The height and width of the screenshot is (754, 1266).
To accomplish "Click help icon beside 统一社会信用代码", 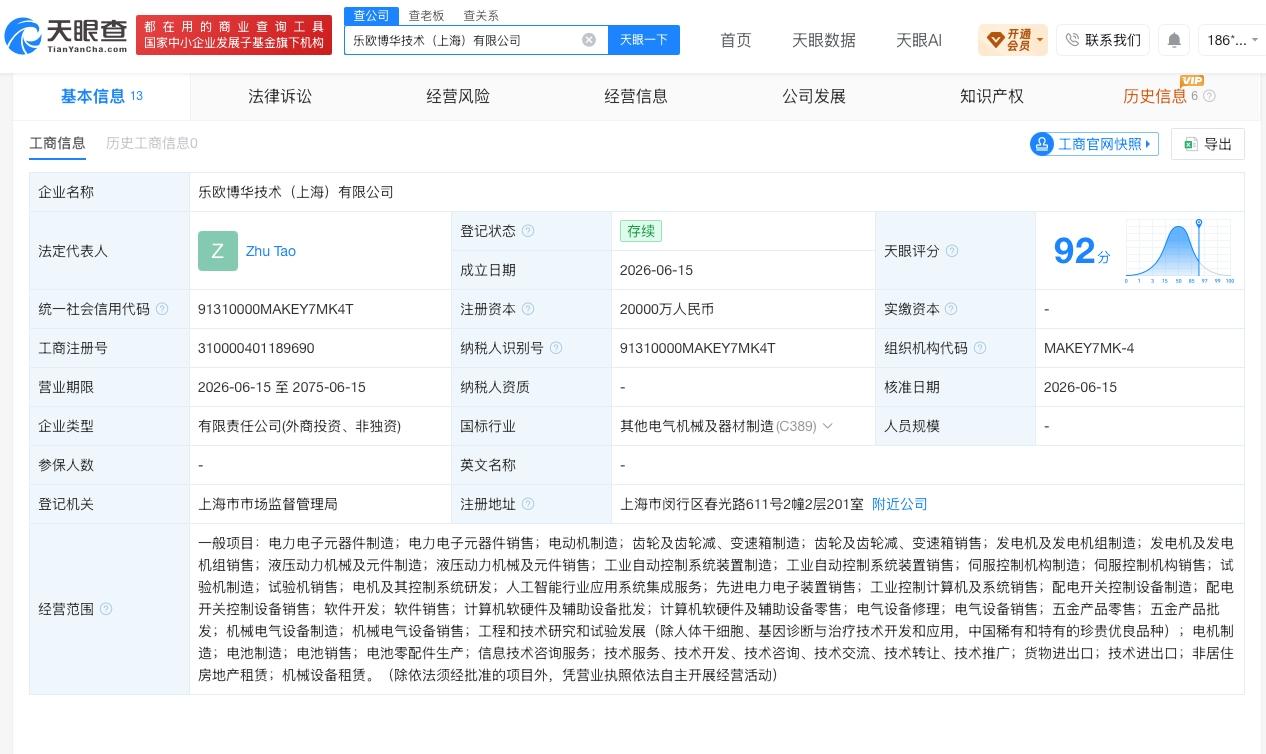I will pyautogui.click(x=162, y=309).
